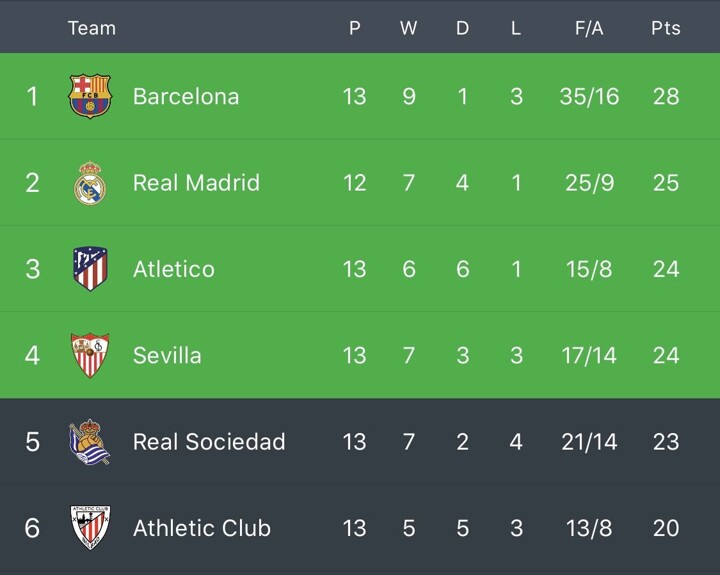Click the L losses column header
The width and height of the screenshot is (720, 575).
(516, 28)
